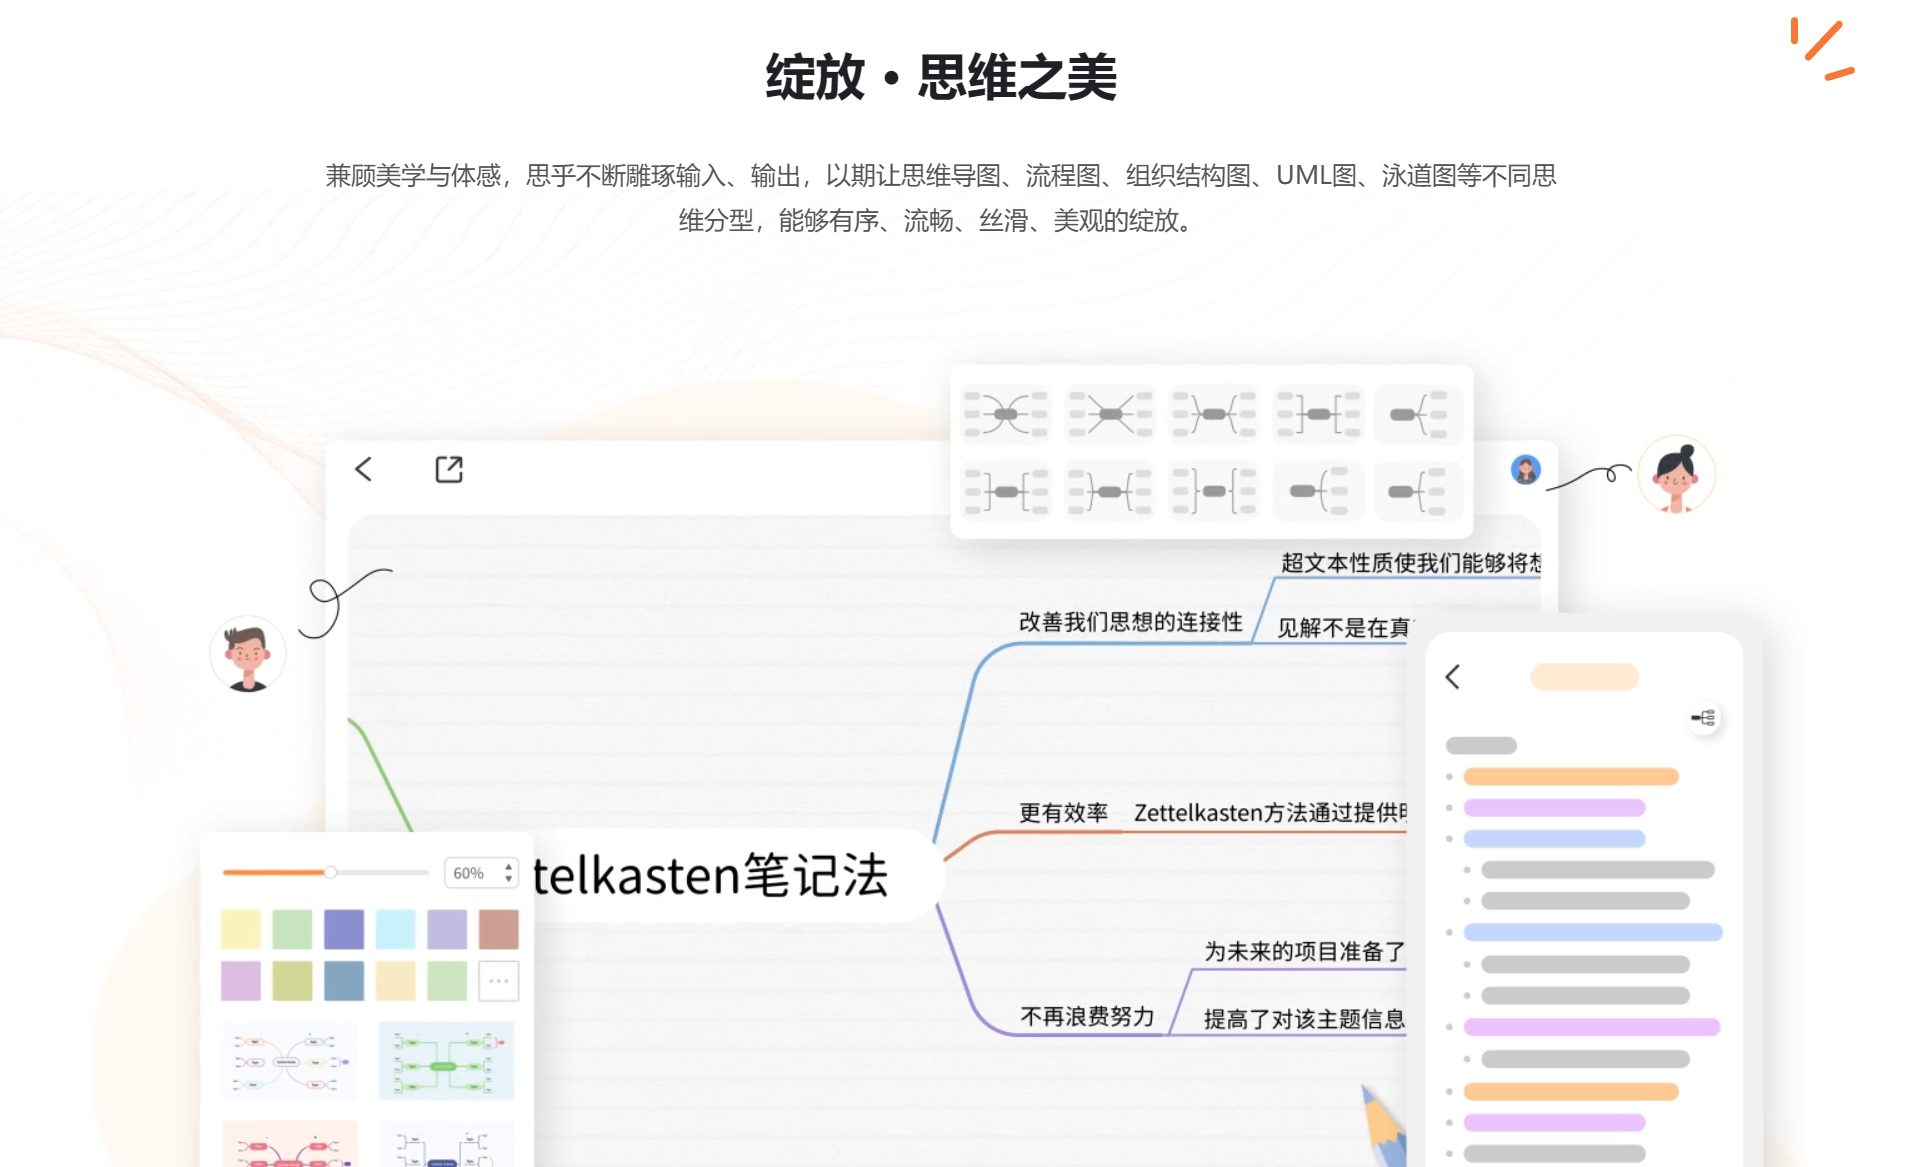This screenshot has width=1911, height=1167.
Task: Select the light green swatch in top row
Action: pyautogui.click(x=292, y=929)
